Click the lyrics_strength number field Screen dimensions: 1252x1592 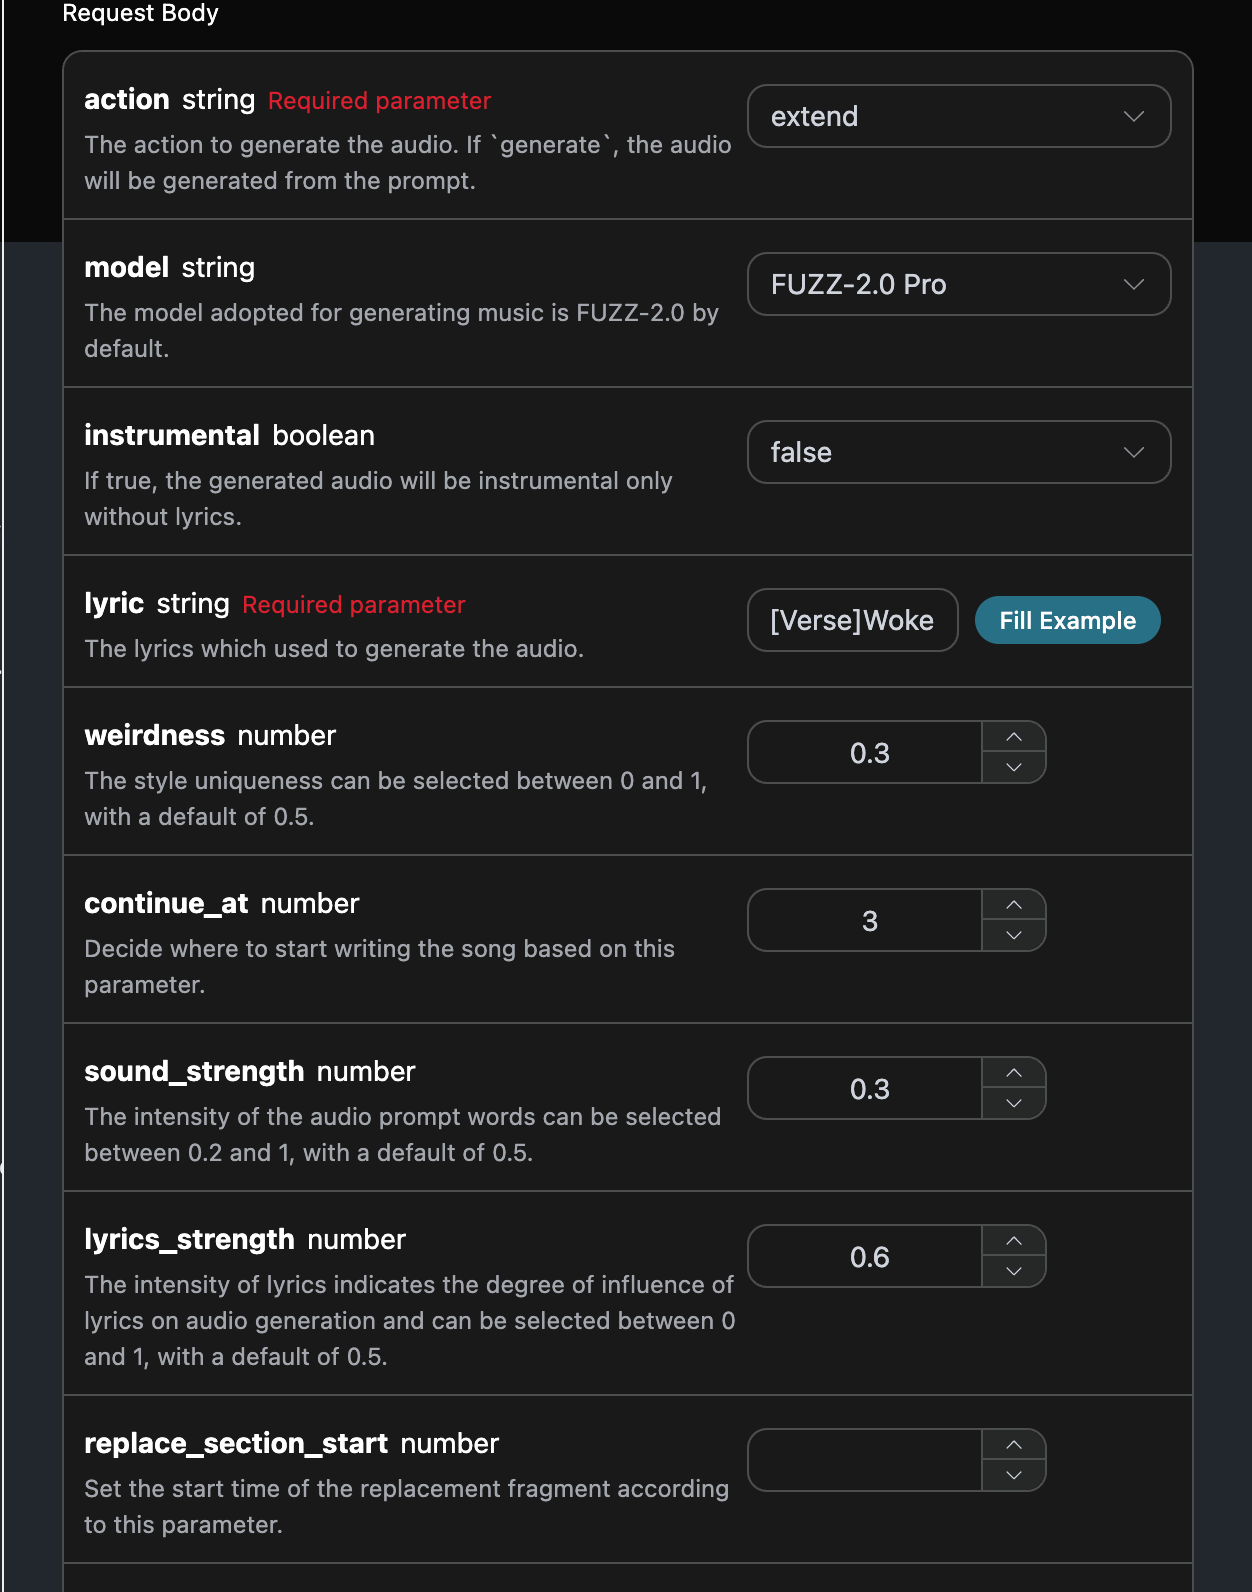866,1256
